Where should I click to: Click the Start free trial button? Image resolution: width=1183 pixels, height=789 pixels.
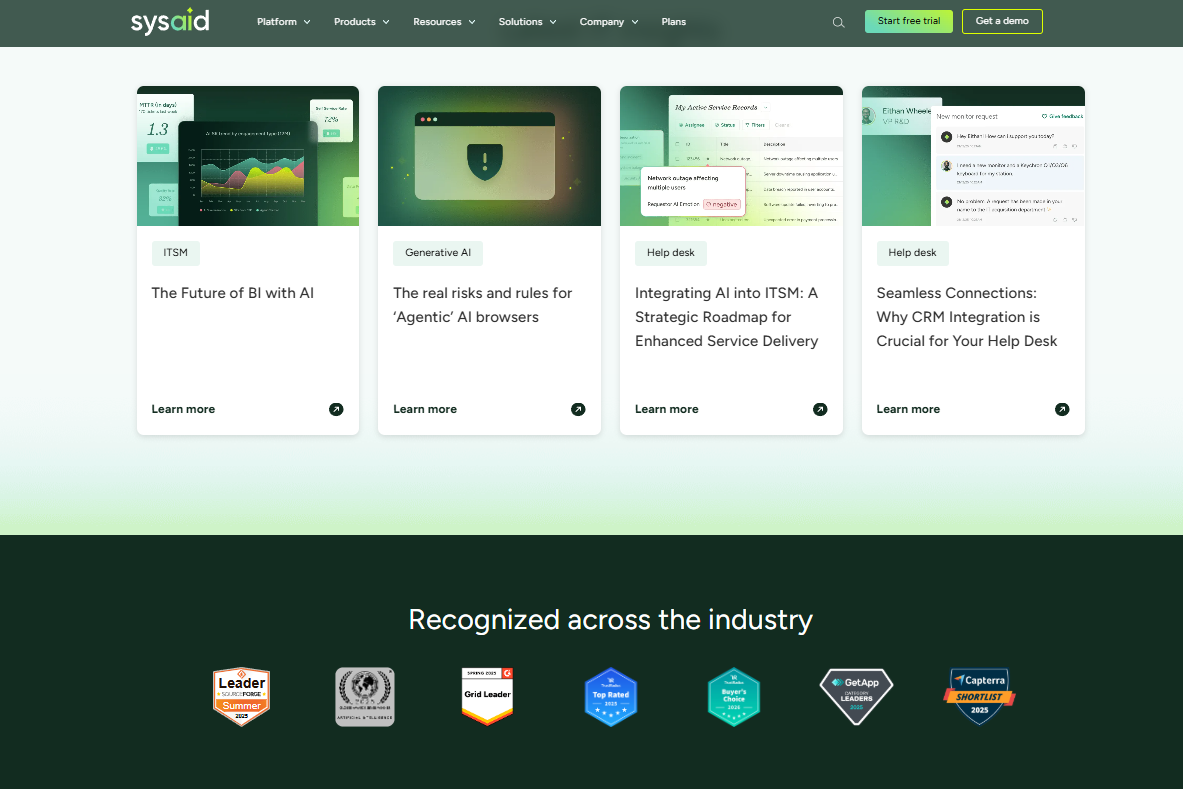tap(908, 20)
